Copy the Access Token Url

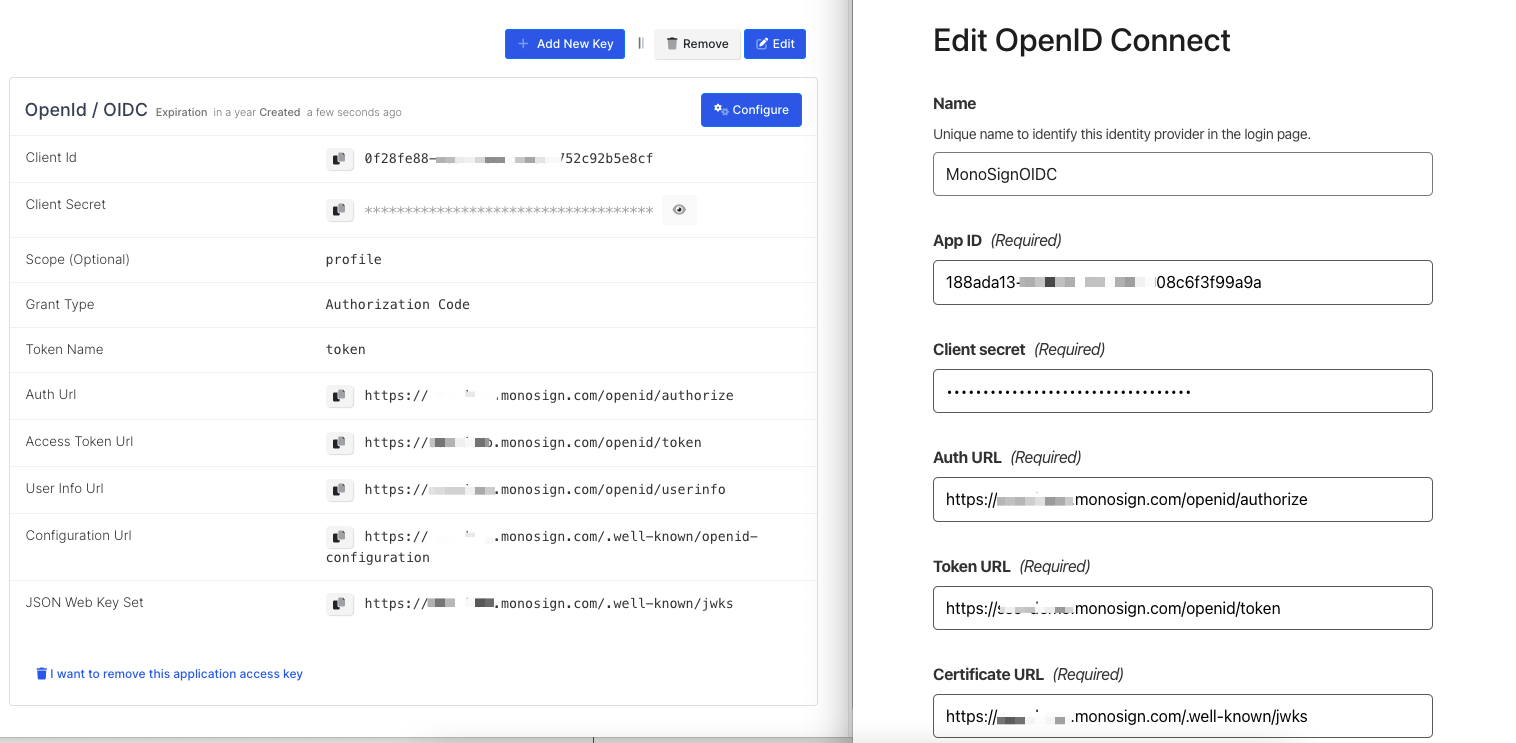340,443
